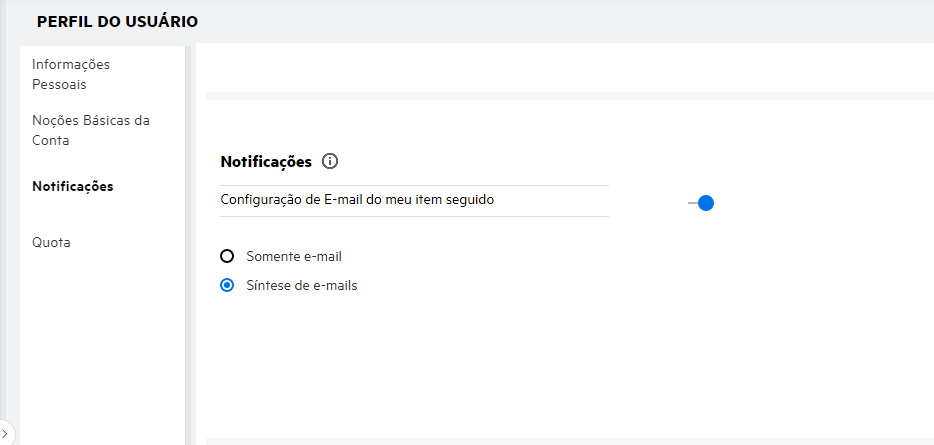Click the Síntese de e-mails label text
The height and width of the screenshot is (445, 934).
click(x=302, y=285)
